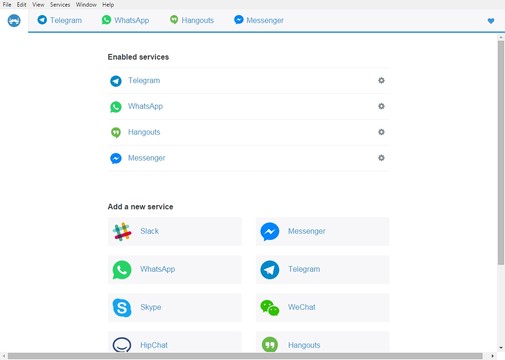Screen dimensions: 505x360
Task: Open the Window menu
Action: click(x=86, y=5)
